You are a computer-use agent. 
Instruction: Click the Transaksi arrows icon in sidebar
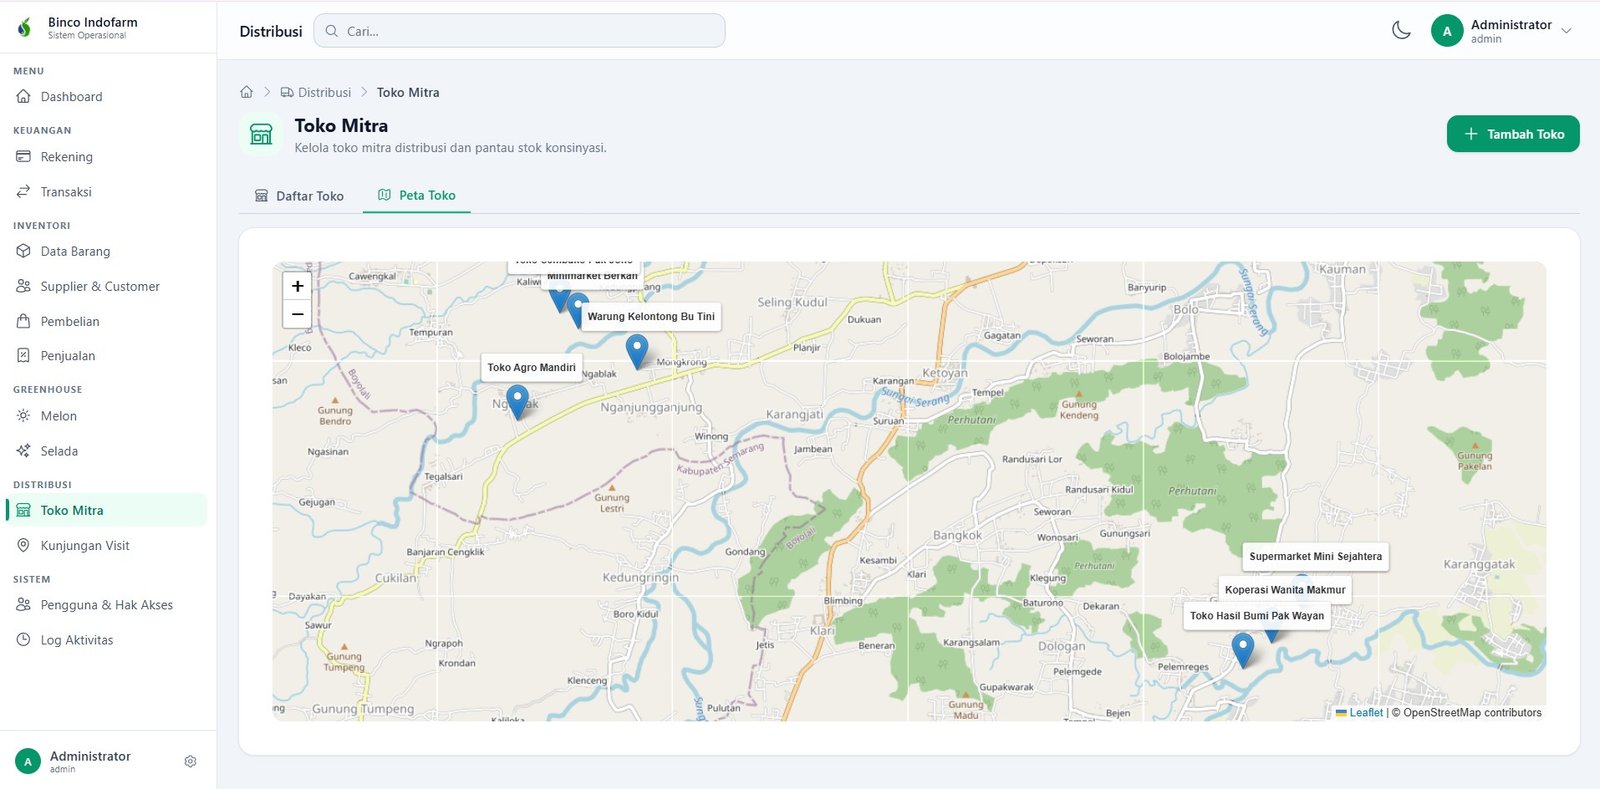23,191
